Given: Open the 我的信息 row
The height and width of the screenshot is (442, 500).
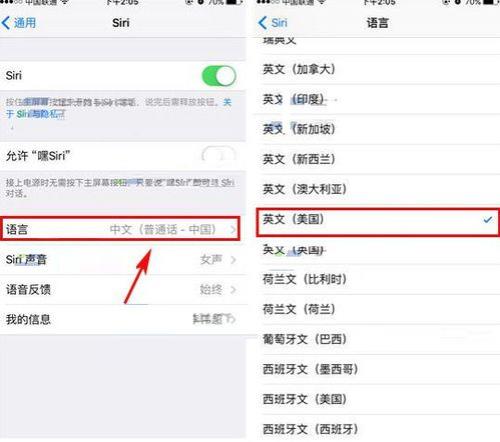Looking at the screenshot, I should pos(123,319).
